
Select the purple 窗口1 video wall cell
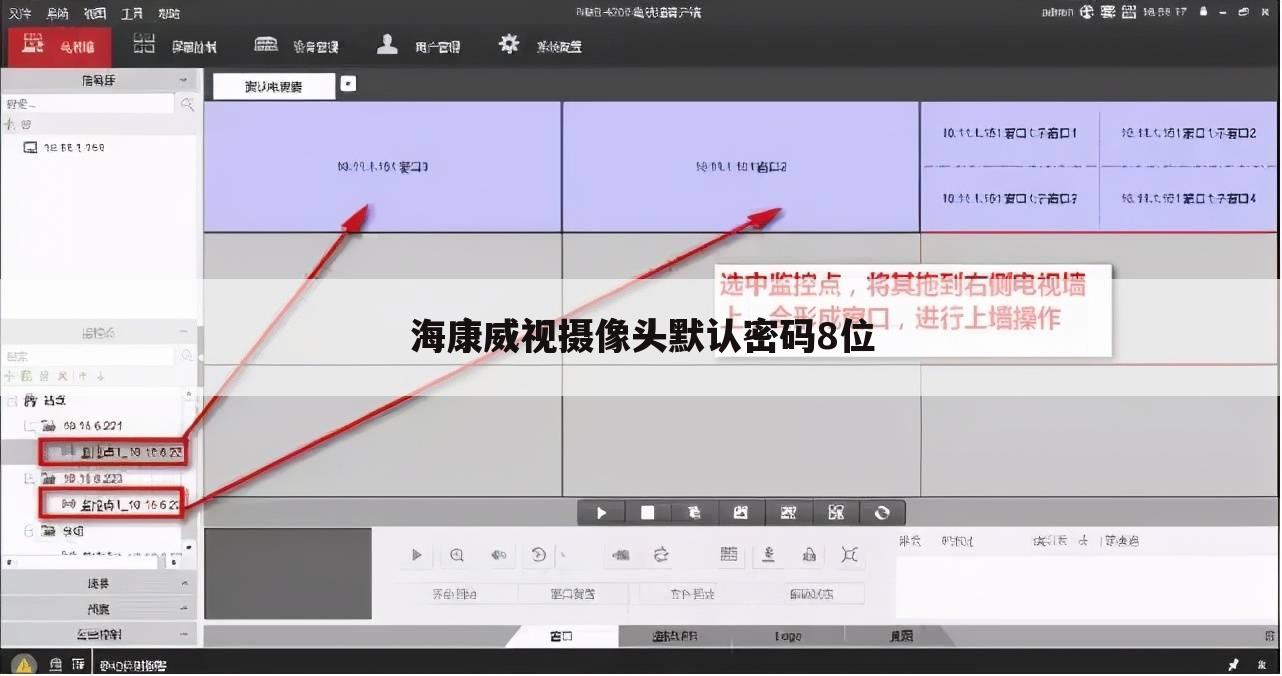[383, 167]
